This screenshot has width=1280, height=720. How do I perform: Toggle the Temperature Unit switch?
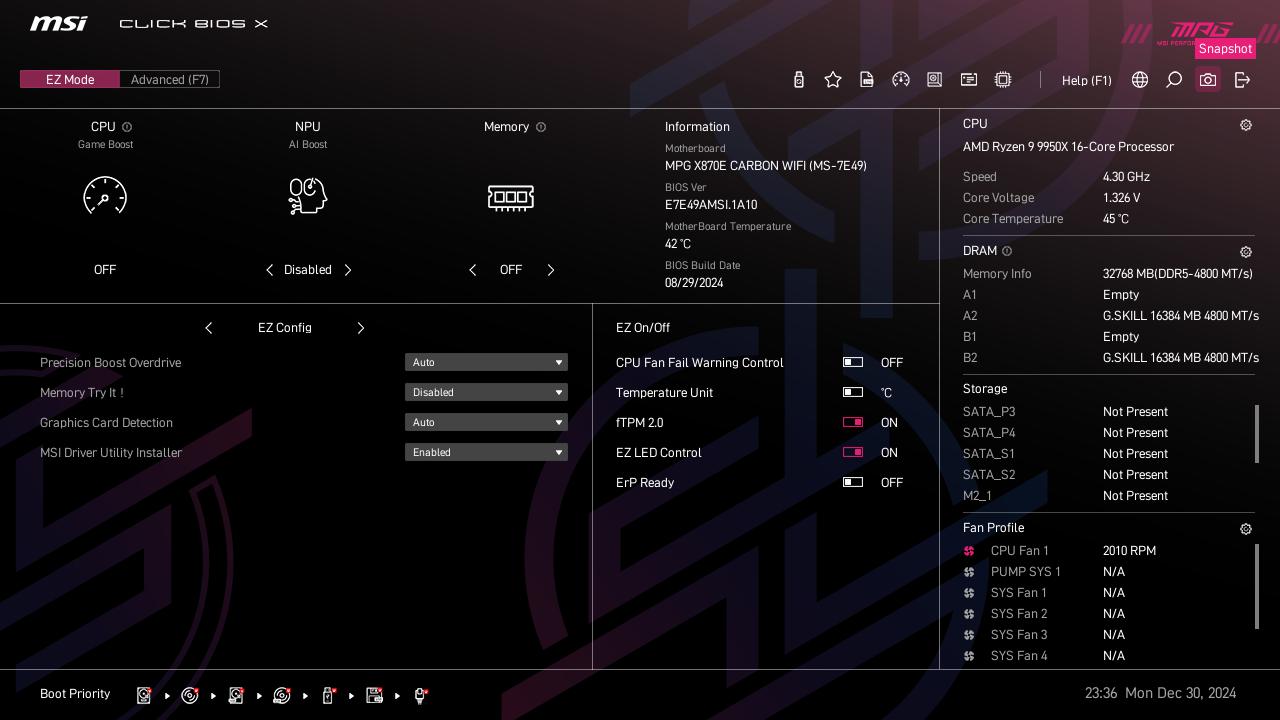click(853, 392)
